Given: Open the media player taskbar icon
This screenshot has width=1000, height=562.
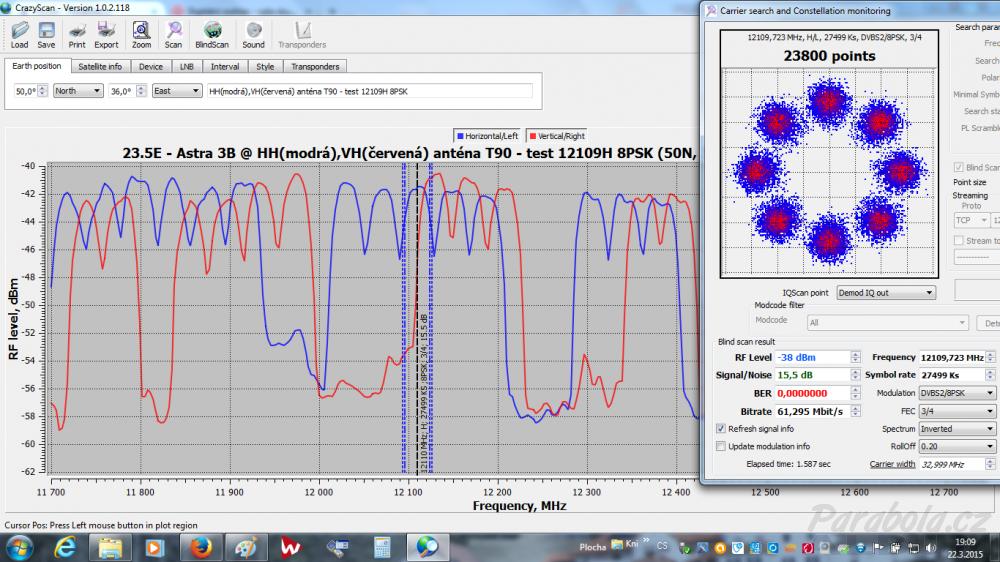Looking at the screenshot, I should pos(154,548).
